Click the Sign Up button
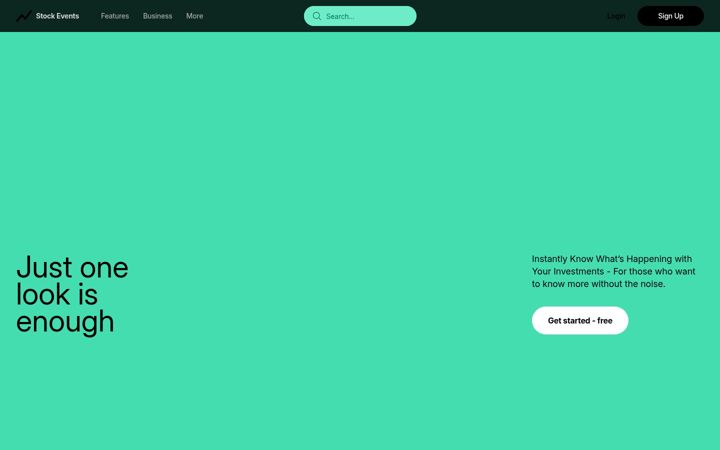The height and width of the screenshot is (450, 720). tap(670, 16)
